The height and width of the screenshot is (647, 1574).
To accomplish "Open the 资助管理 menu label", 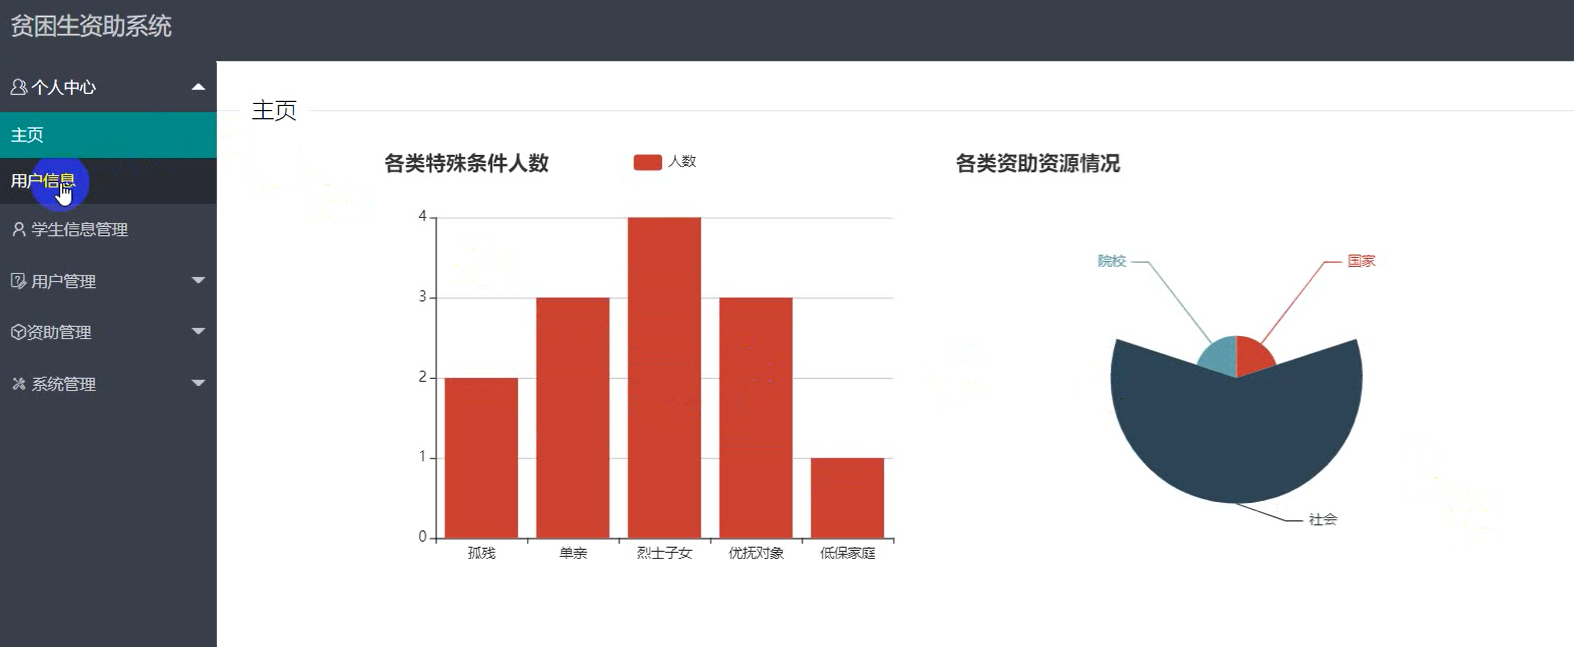I will (x=59, y=332).
